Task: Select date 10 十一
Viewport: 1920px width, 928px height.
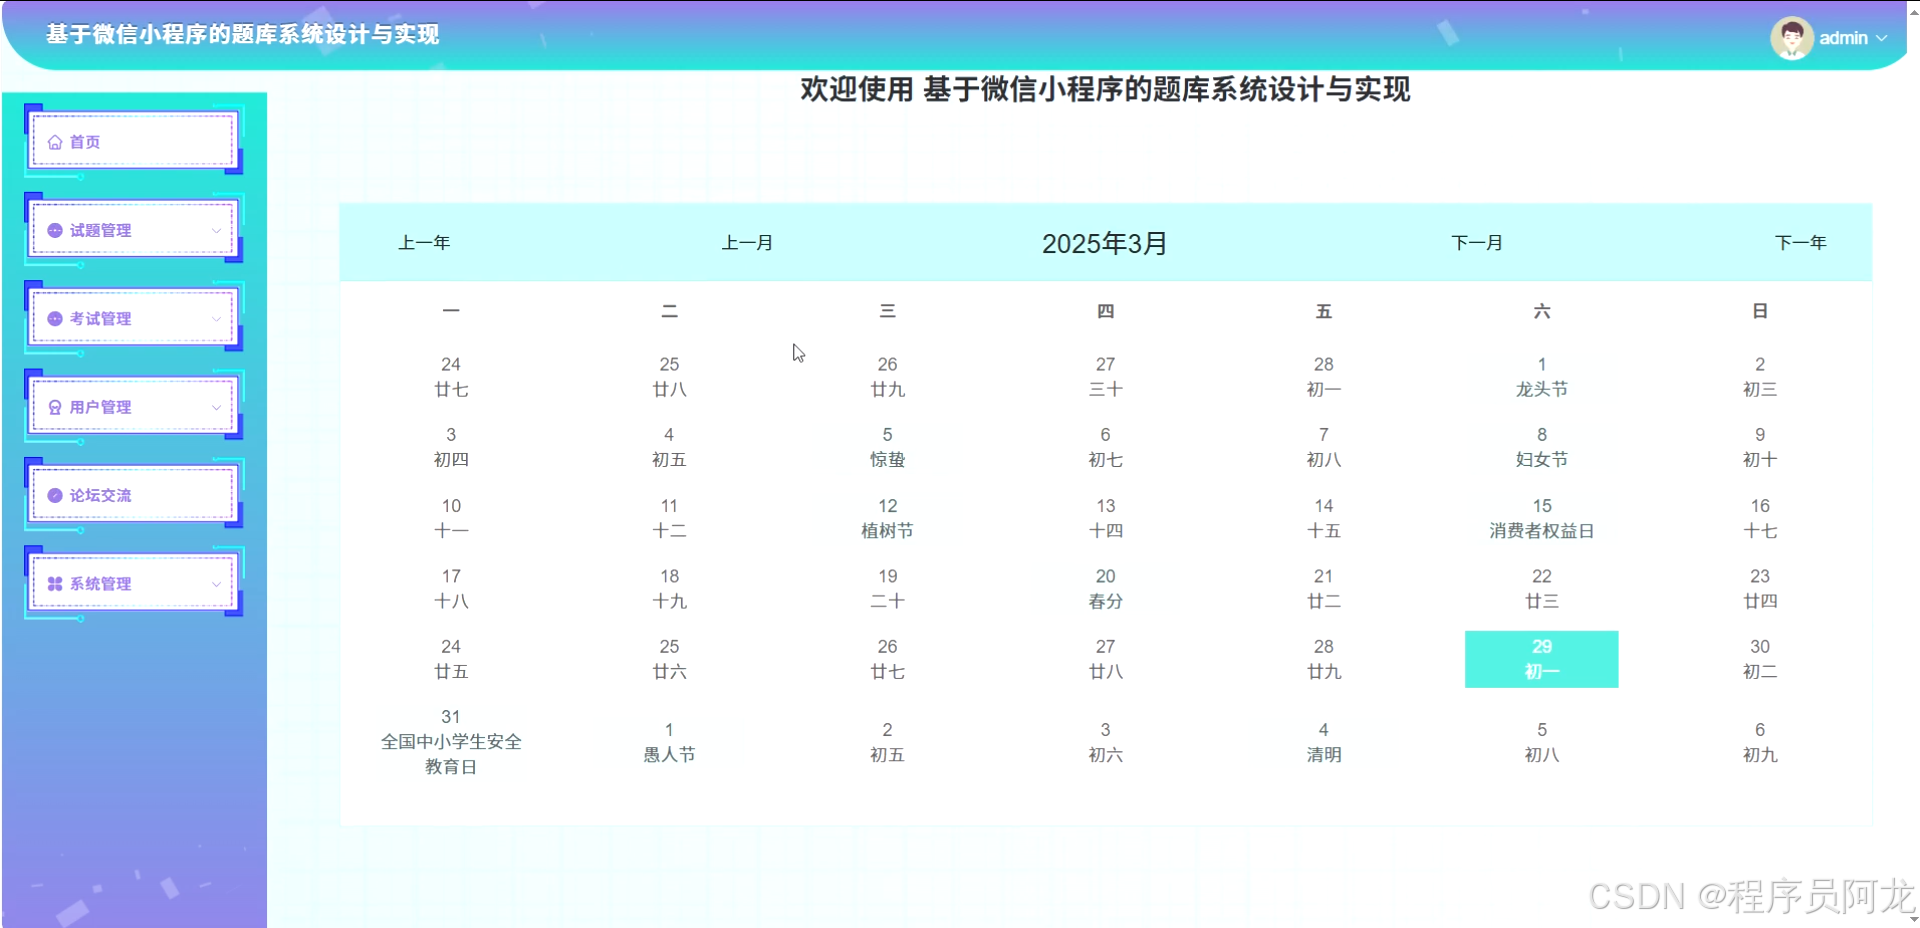Action: pyautogui.click(x=451, y=518)
